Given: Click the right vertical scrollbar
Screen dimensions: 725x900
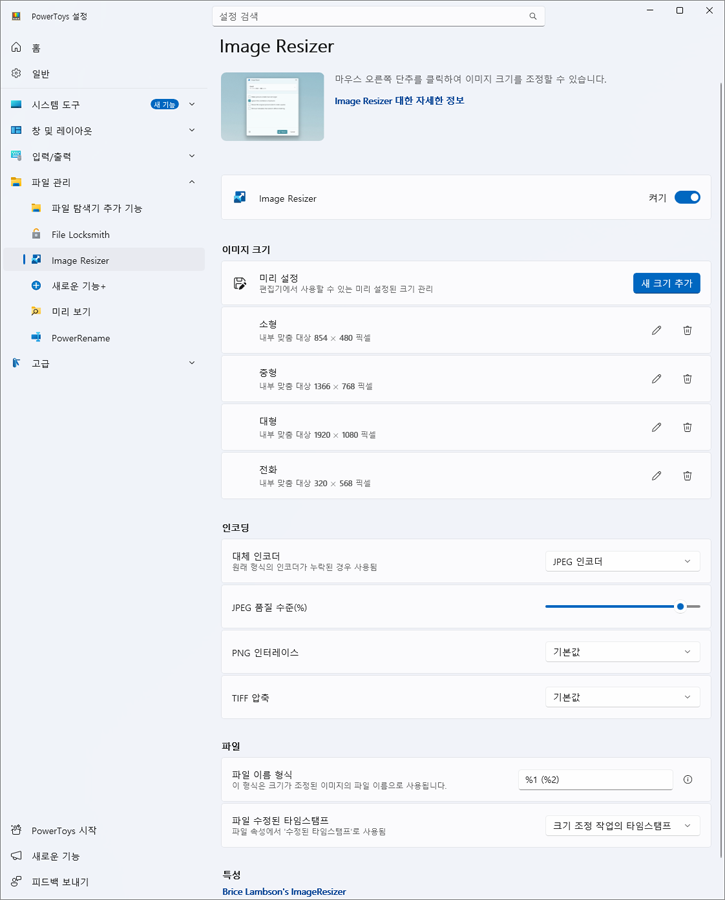Looking at the screenshot, I should click(x=722, y=471).
